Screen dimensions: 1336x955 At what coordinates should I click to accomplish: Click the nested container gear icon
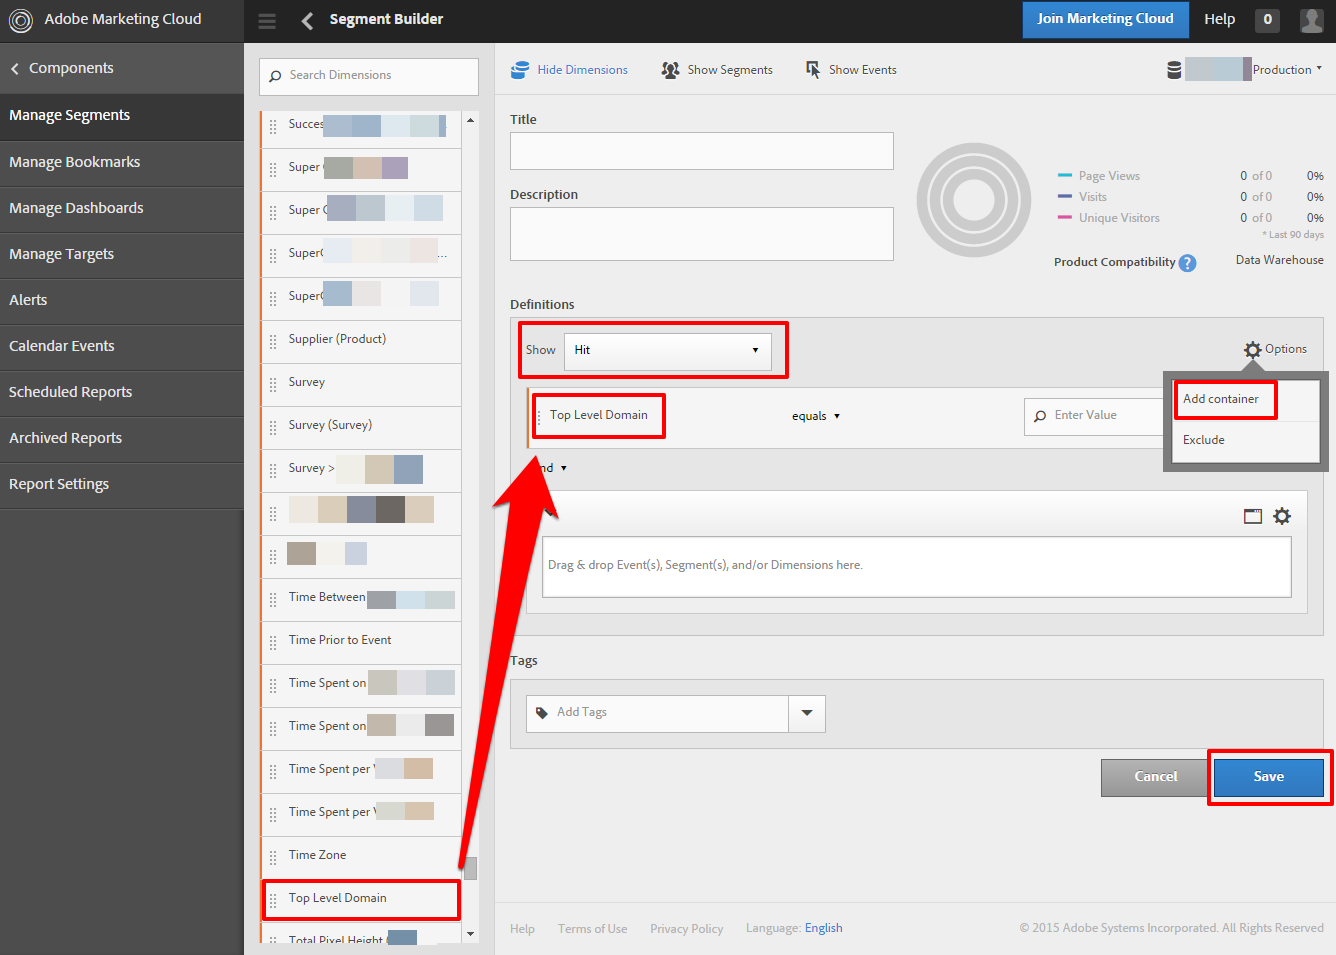click(x=1282, y=516)
